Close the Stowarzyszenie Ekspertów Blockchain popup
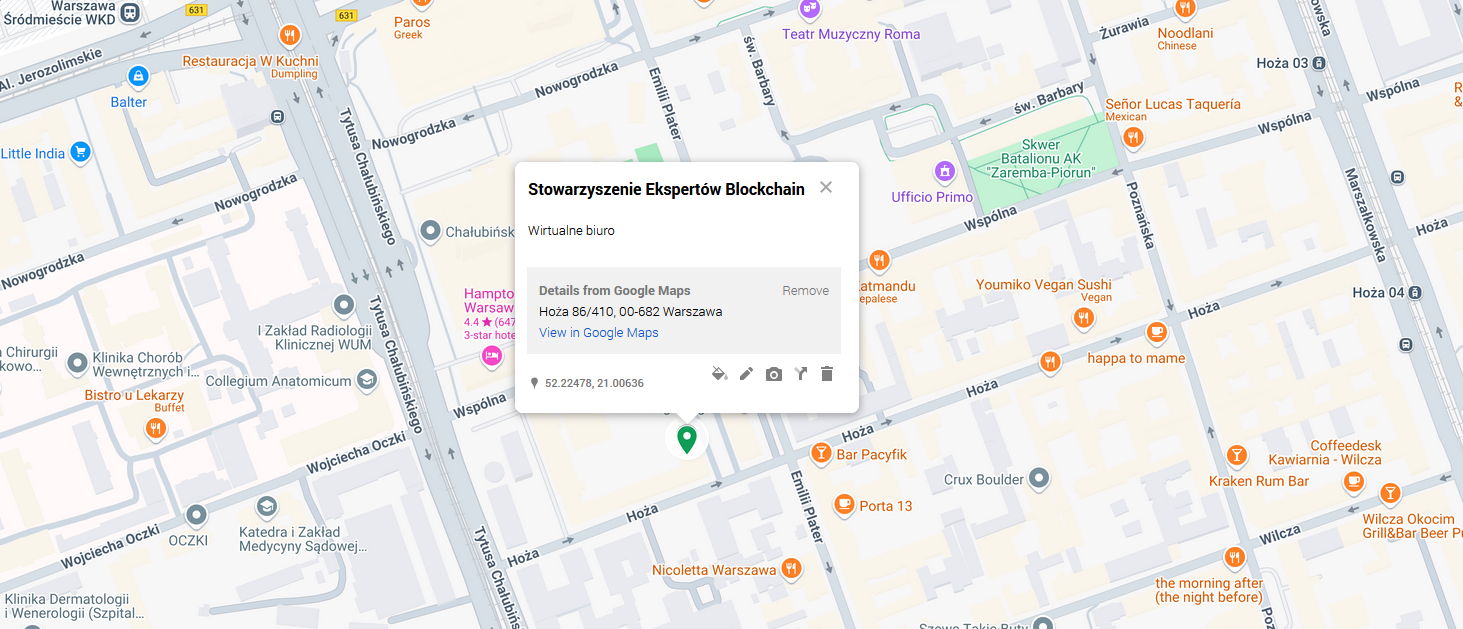The image size is (1463, 629). coord(826,187)
